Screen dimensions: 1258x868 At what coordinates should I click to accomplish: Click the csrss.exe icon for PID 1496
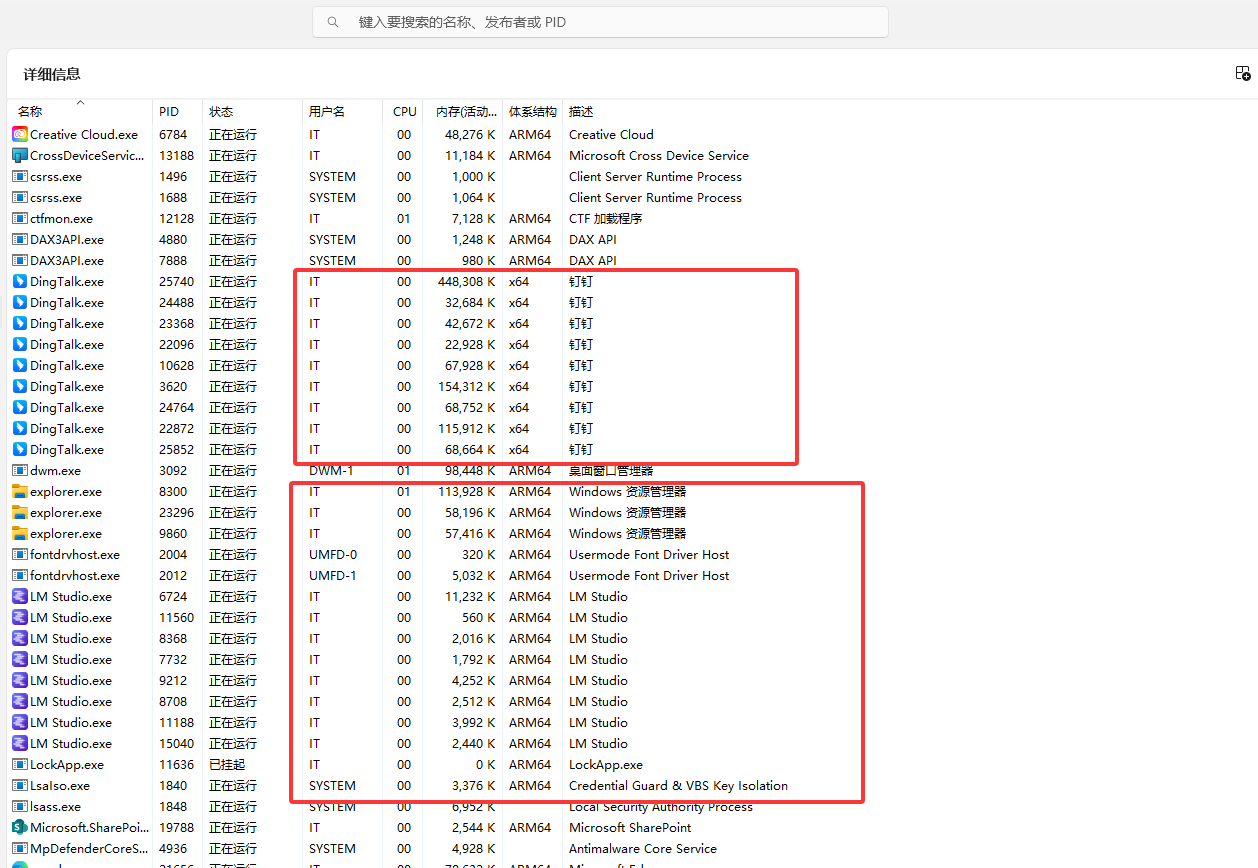(20, 176)
